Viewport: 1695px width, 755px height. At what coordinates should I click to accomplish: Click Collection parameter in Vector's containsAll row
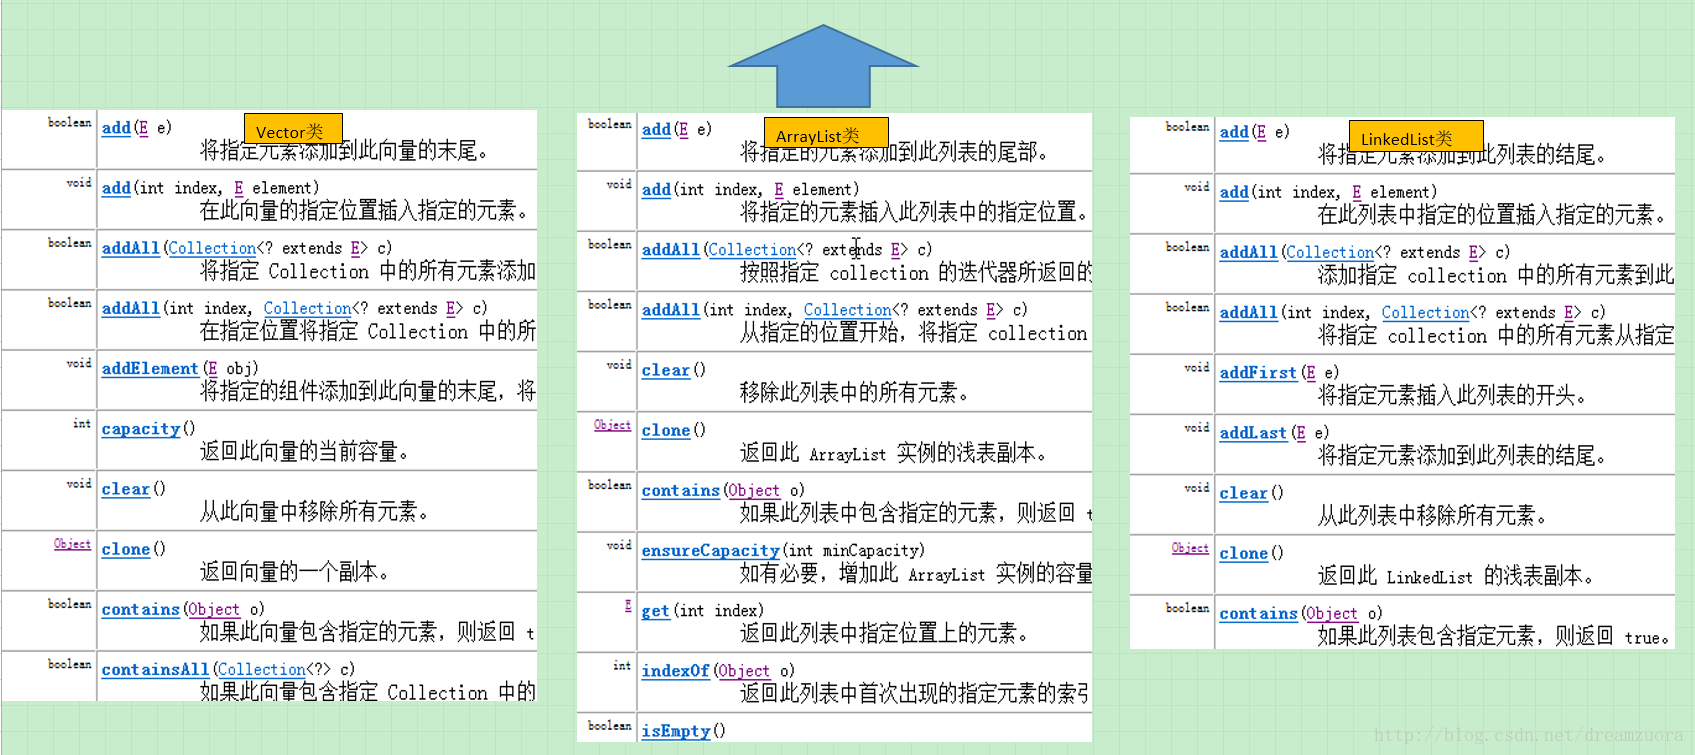[x=262, y=669]
